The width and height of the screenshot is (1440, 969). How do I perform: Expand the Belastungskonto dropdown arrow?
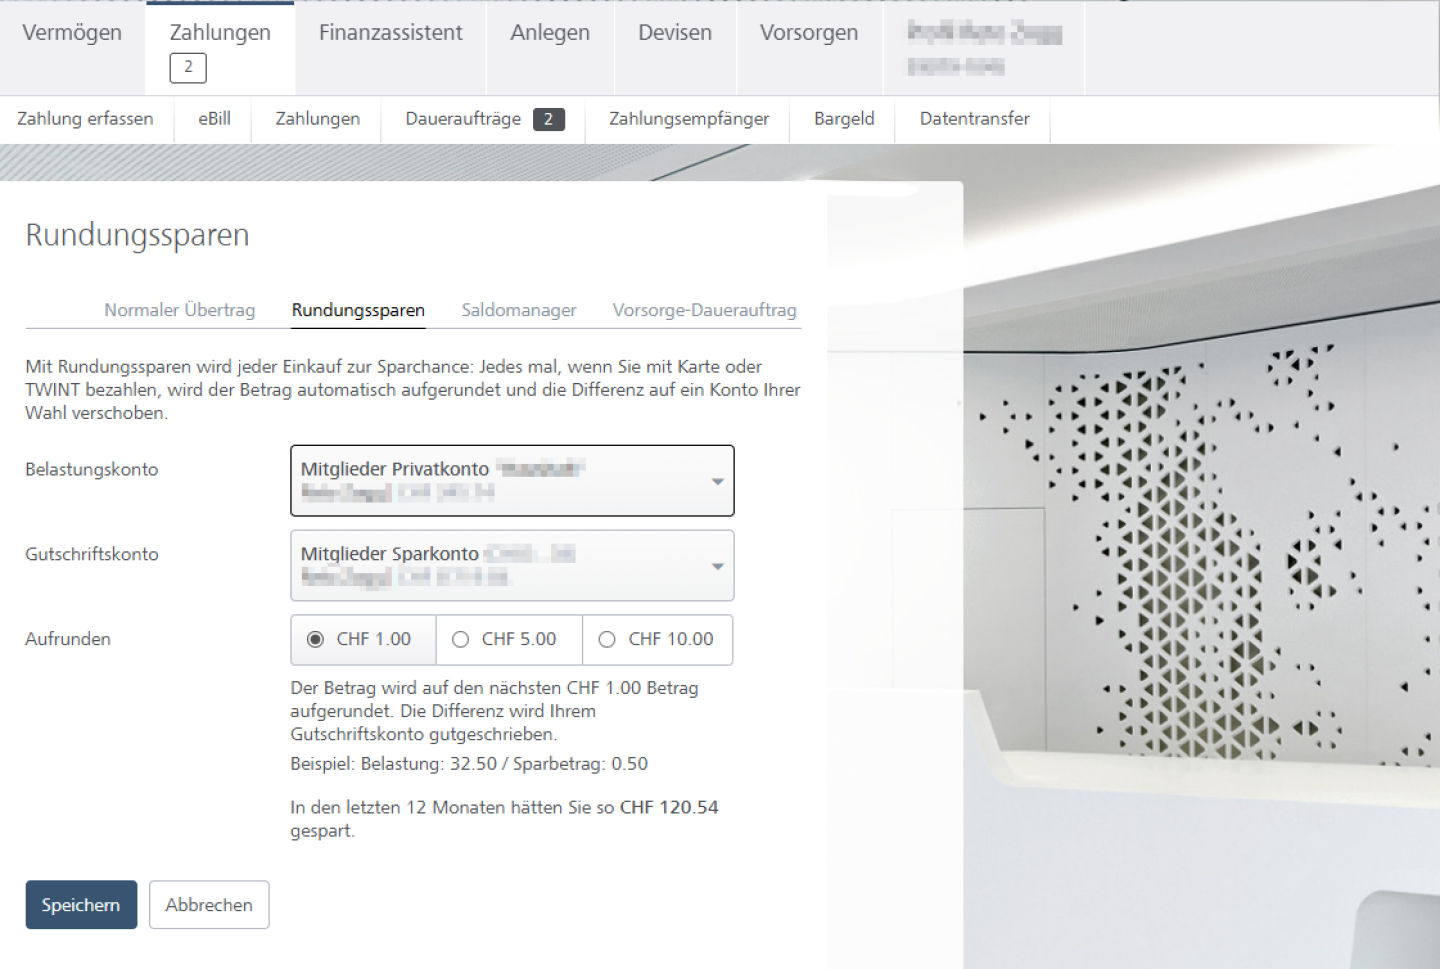(717, 481)
